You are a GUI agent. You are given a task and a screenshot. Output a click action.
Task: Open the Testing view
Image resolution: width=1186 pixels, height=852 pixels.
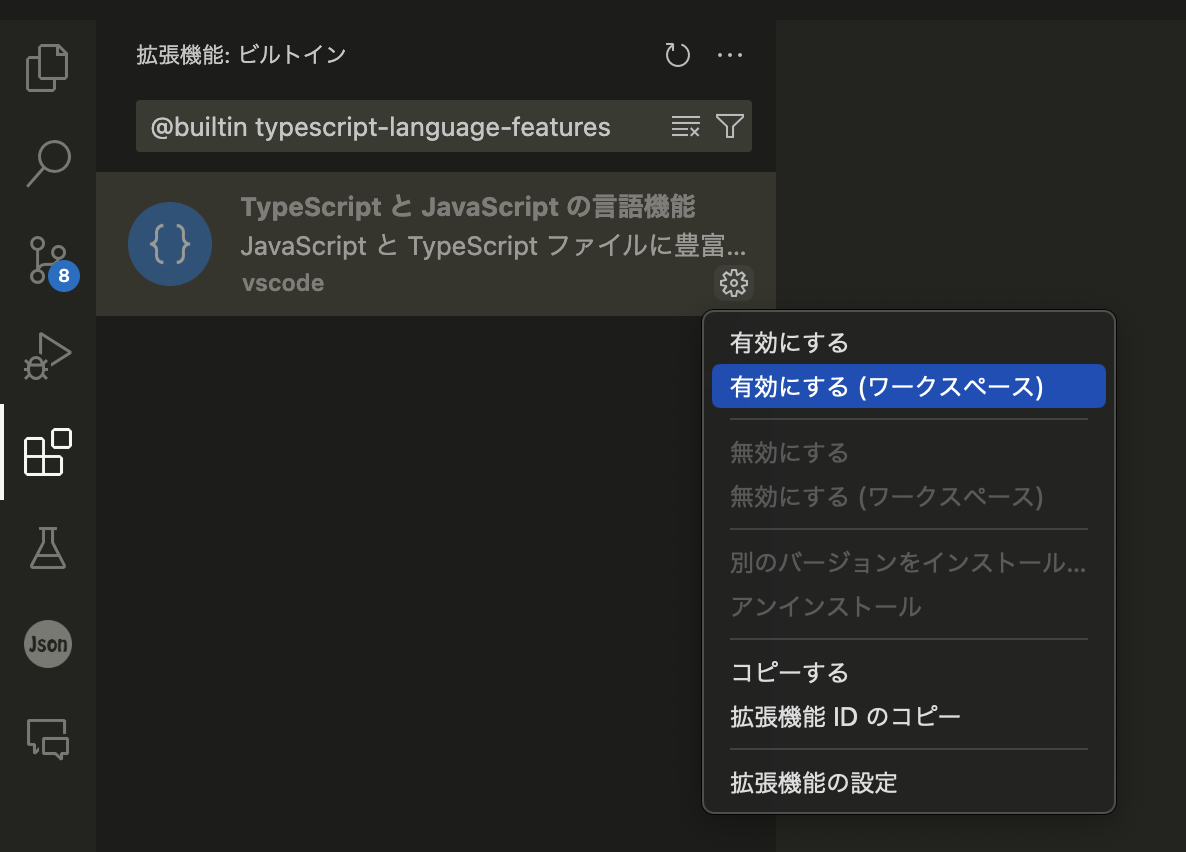(x=47, y=549)
